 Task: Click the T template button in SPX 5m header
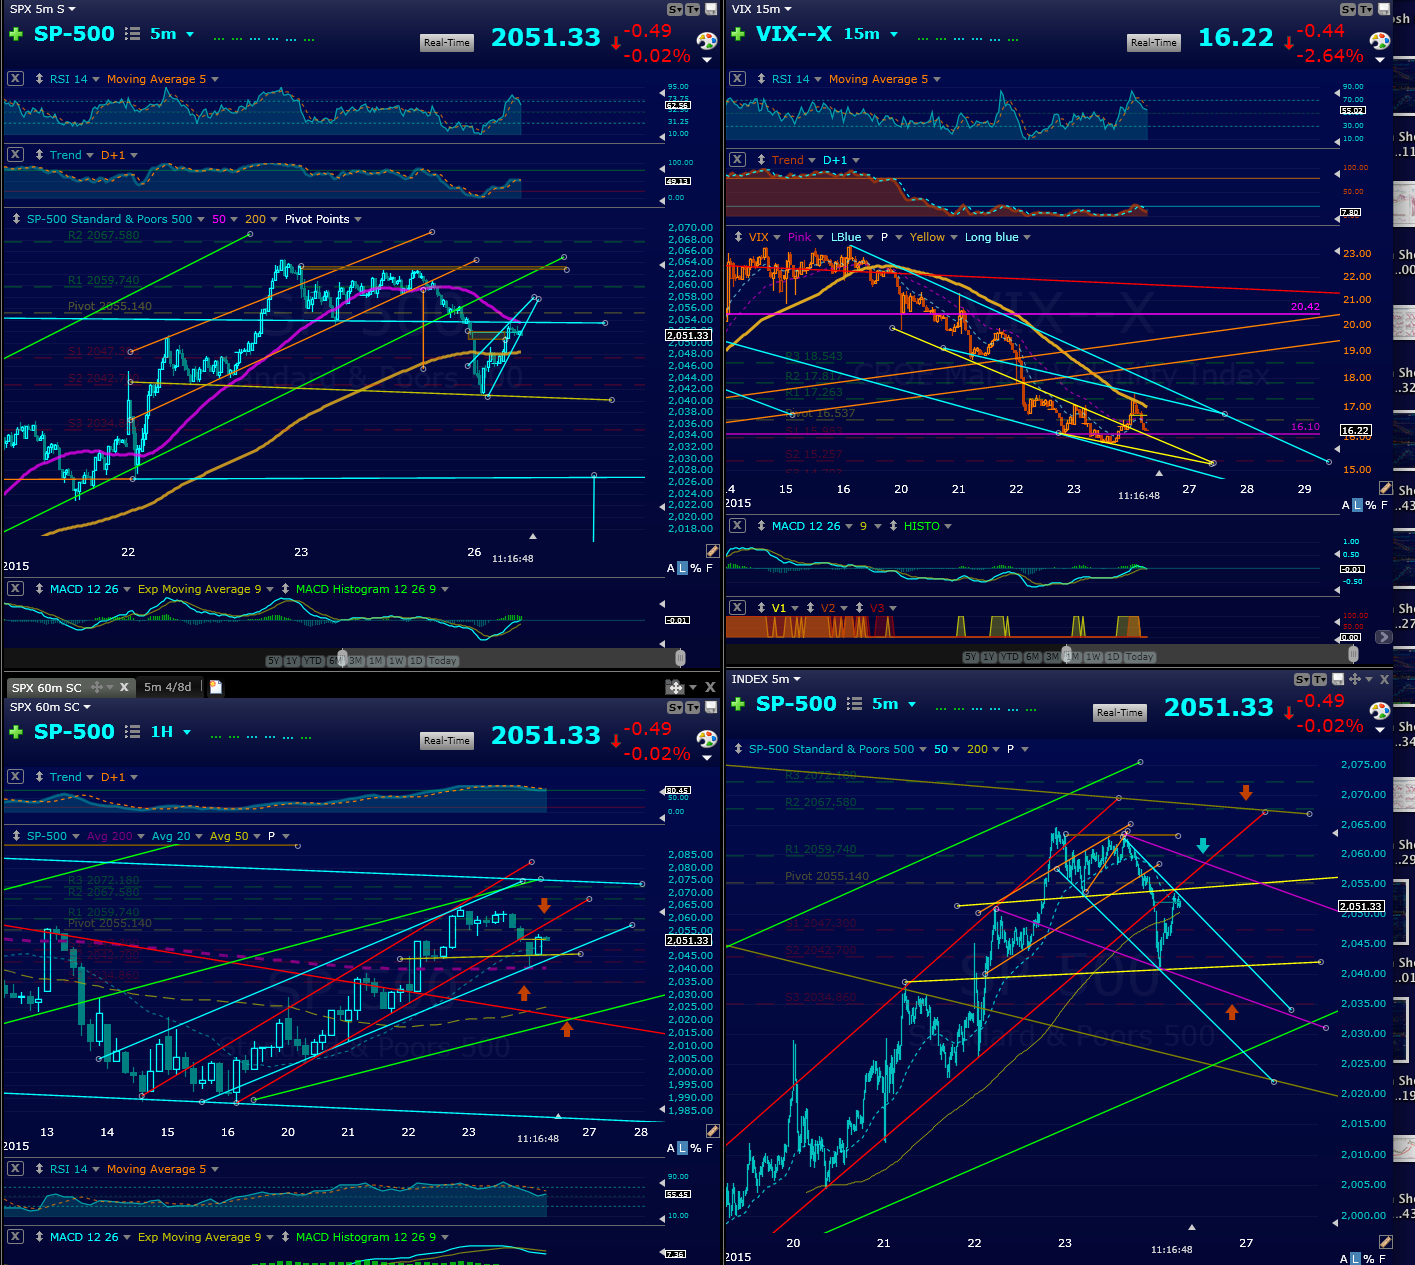(x=692, y=9)
